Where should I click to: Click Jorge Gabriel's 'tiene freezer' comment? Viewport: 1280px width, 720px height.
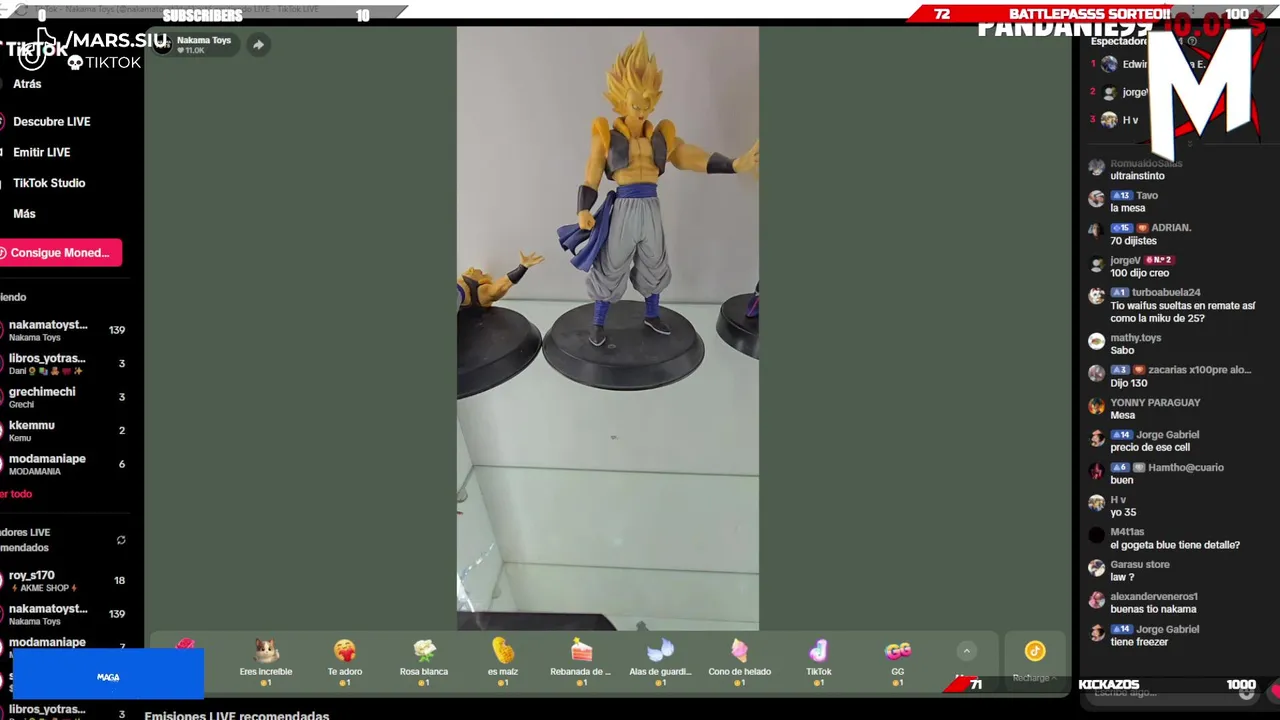coord(1138,642)
